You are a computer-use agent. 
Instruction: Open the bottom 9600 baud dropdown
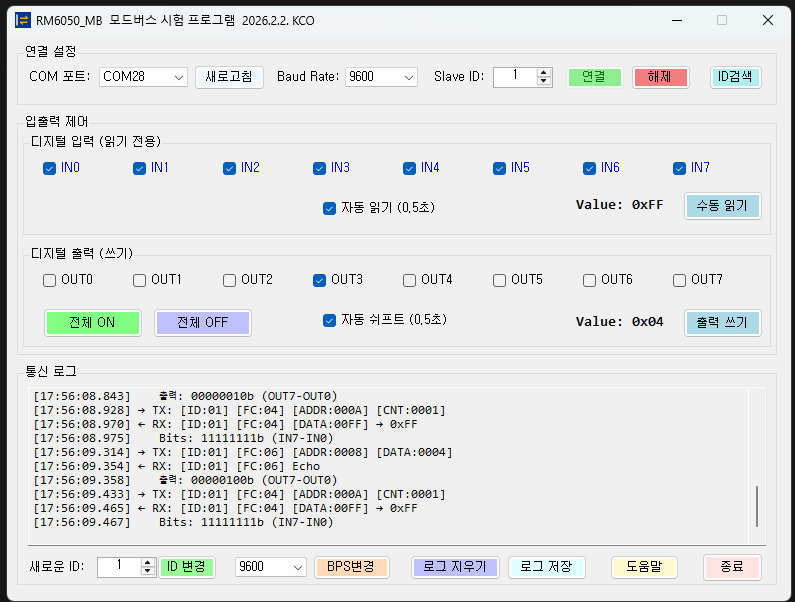tap(271, 567)
